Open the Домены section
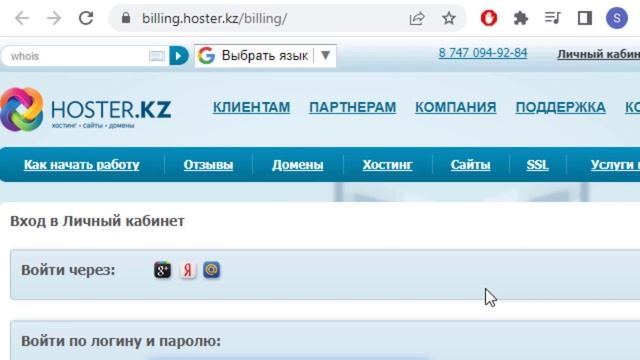This screenshot has width=640, height=360. [x=298, y=165]
